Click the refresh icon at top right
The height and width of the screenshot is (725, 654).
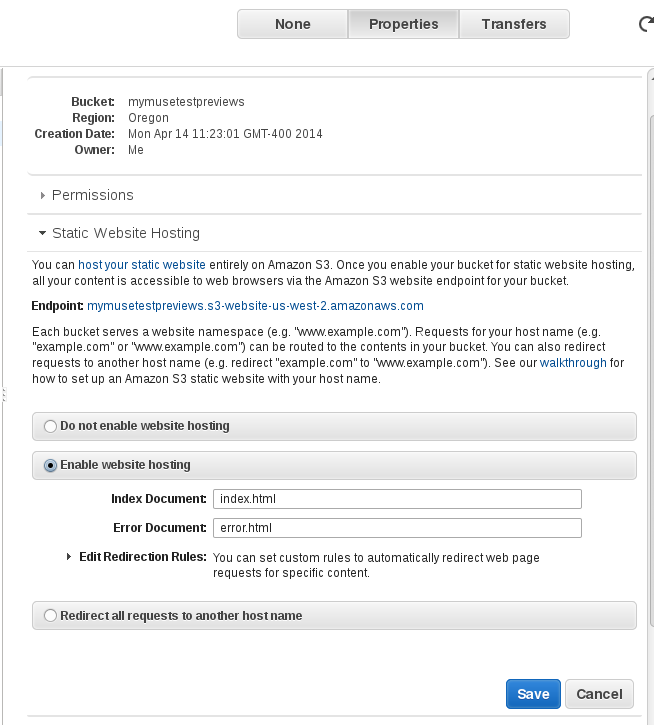(x=645, y=24)
